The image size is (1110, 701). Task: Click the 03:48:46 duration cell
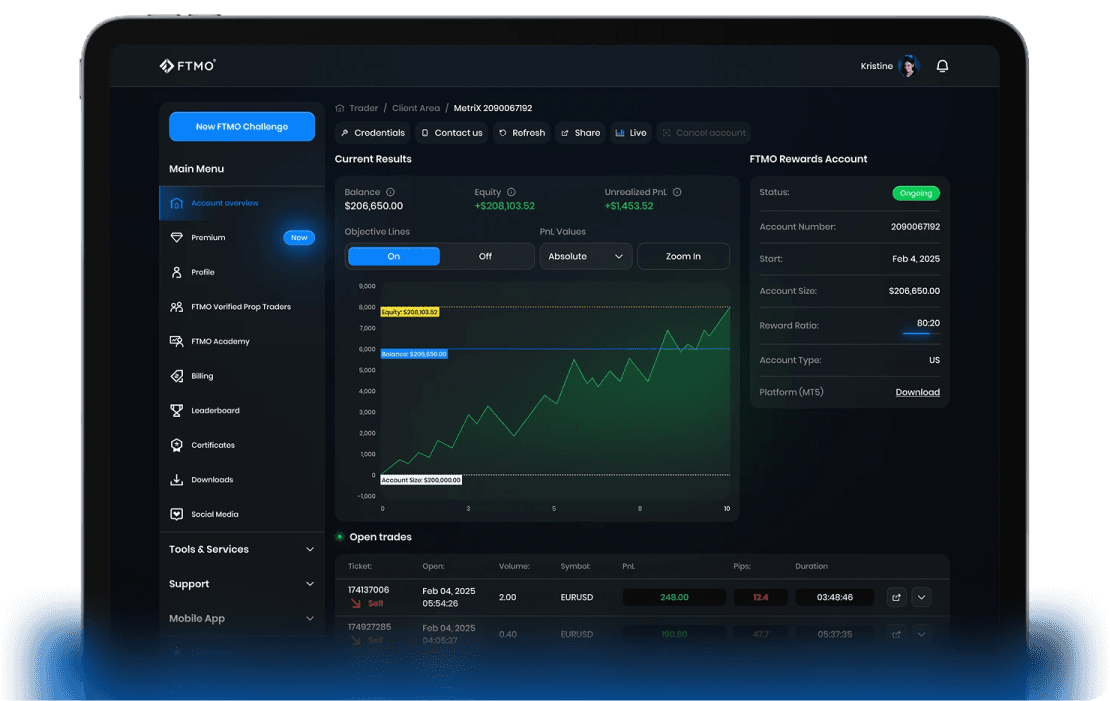tap(835, 598)
